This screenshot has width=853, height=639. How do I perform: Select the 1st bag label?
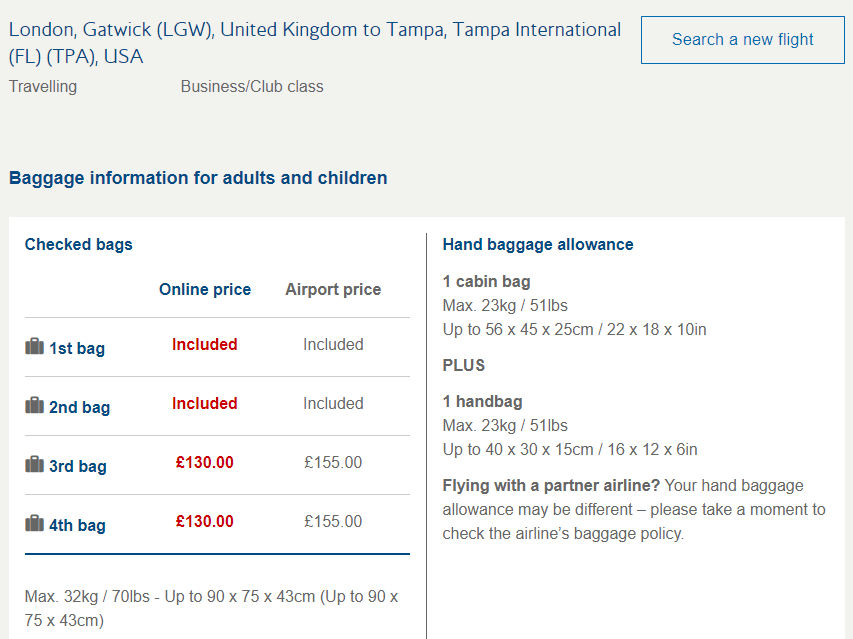pos(77,349)
